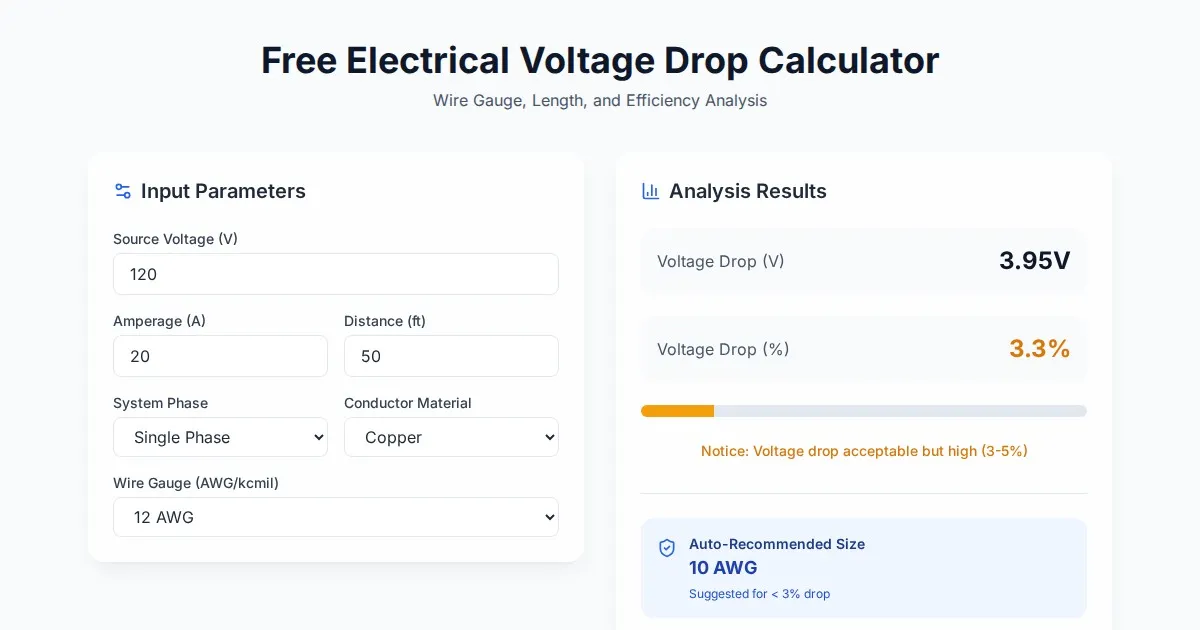
Task: Click the Suggested for < 3% drop text
Action: coord(759,594)
